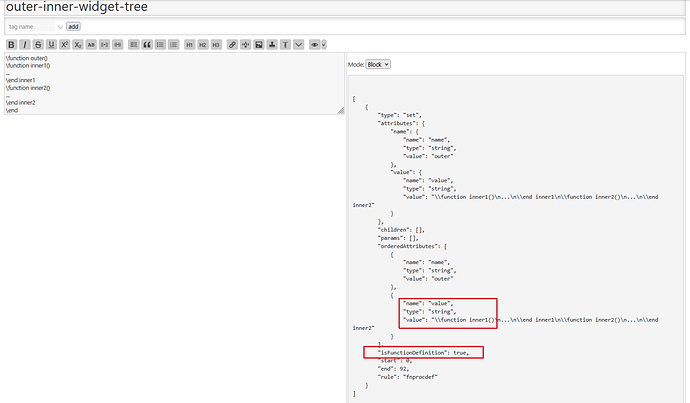Click the tag name input field

(x=30, y=26)
